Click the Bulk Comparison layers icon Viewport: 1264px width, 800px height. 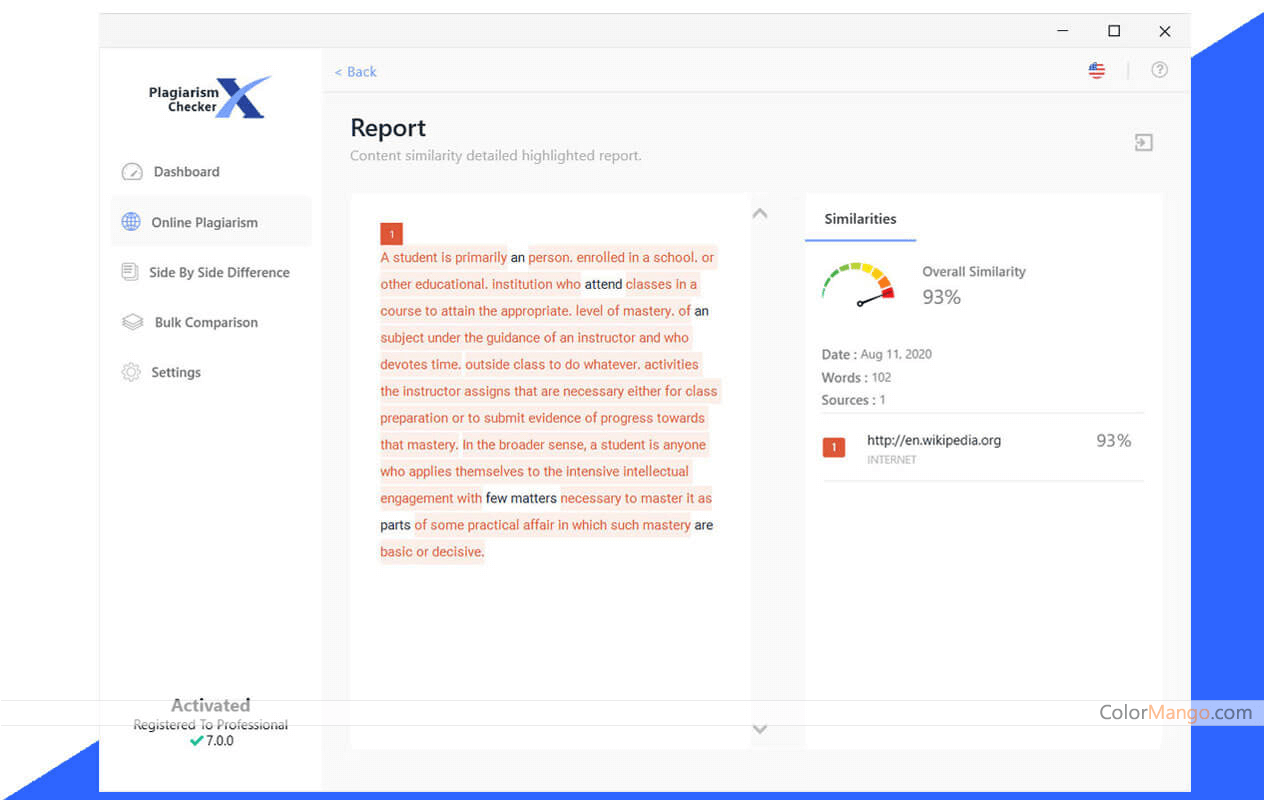click(x=132, y=322)
